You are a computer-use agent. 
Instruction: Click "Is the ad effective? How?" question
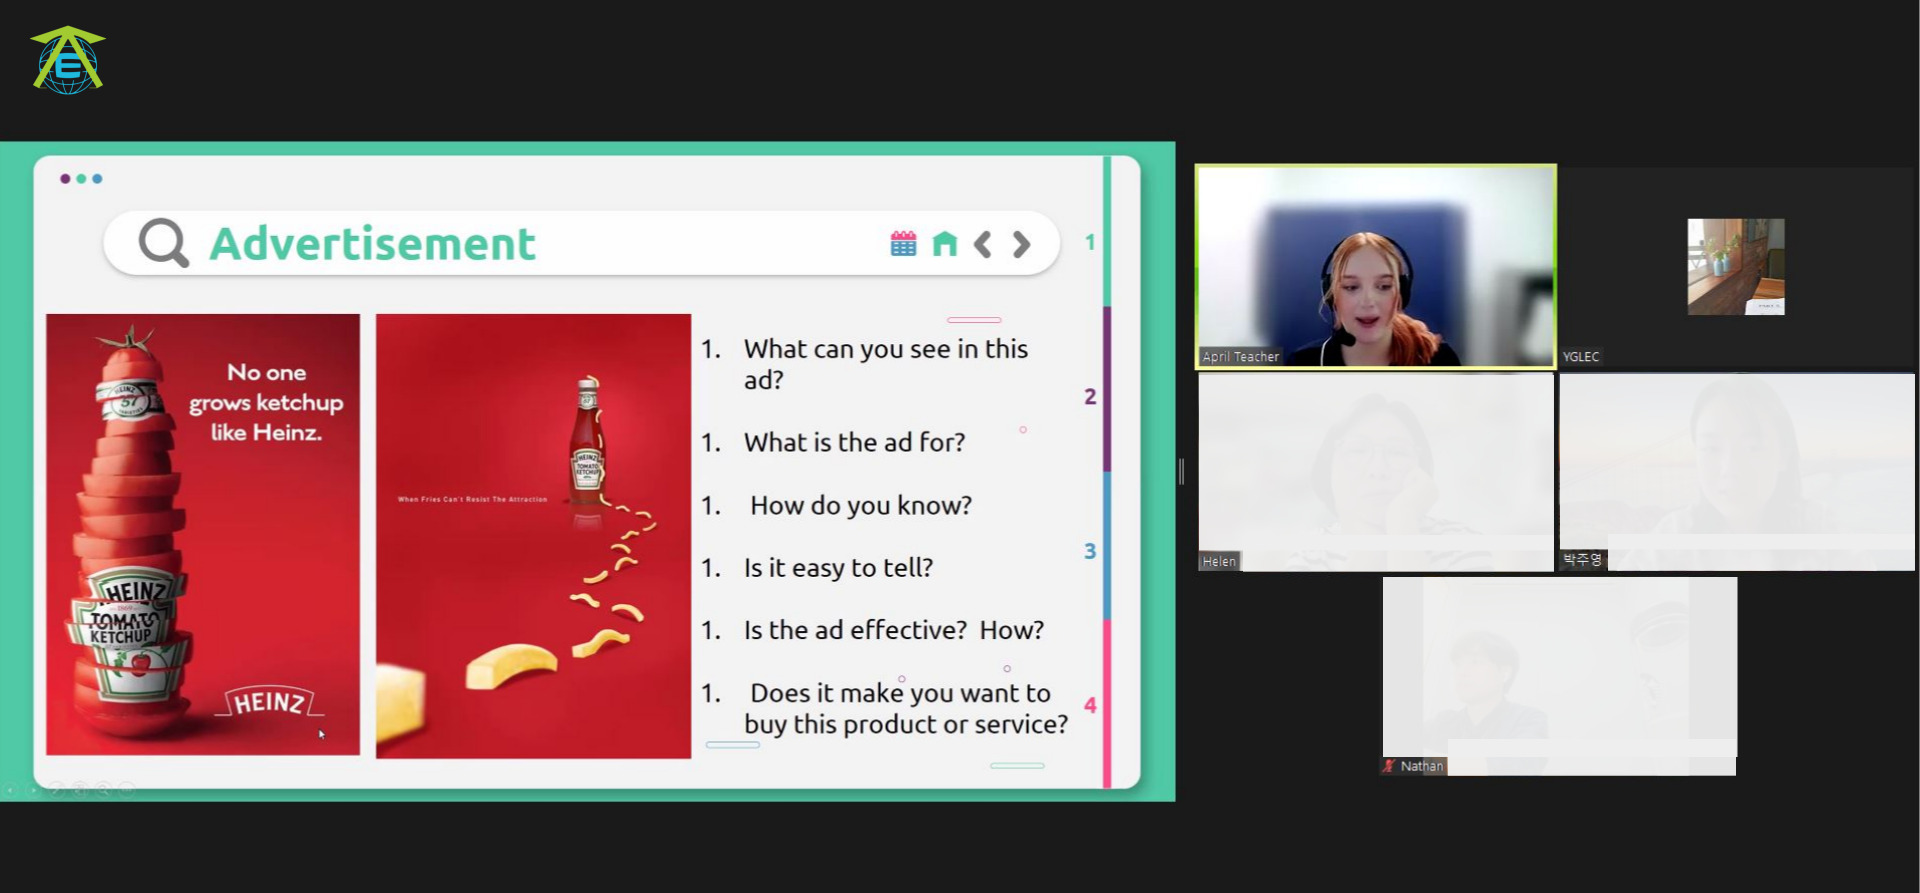(x=894, y=630)
